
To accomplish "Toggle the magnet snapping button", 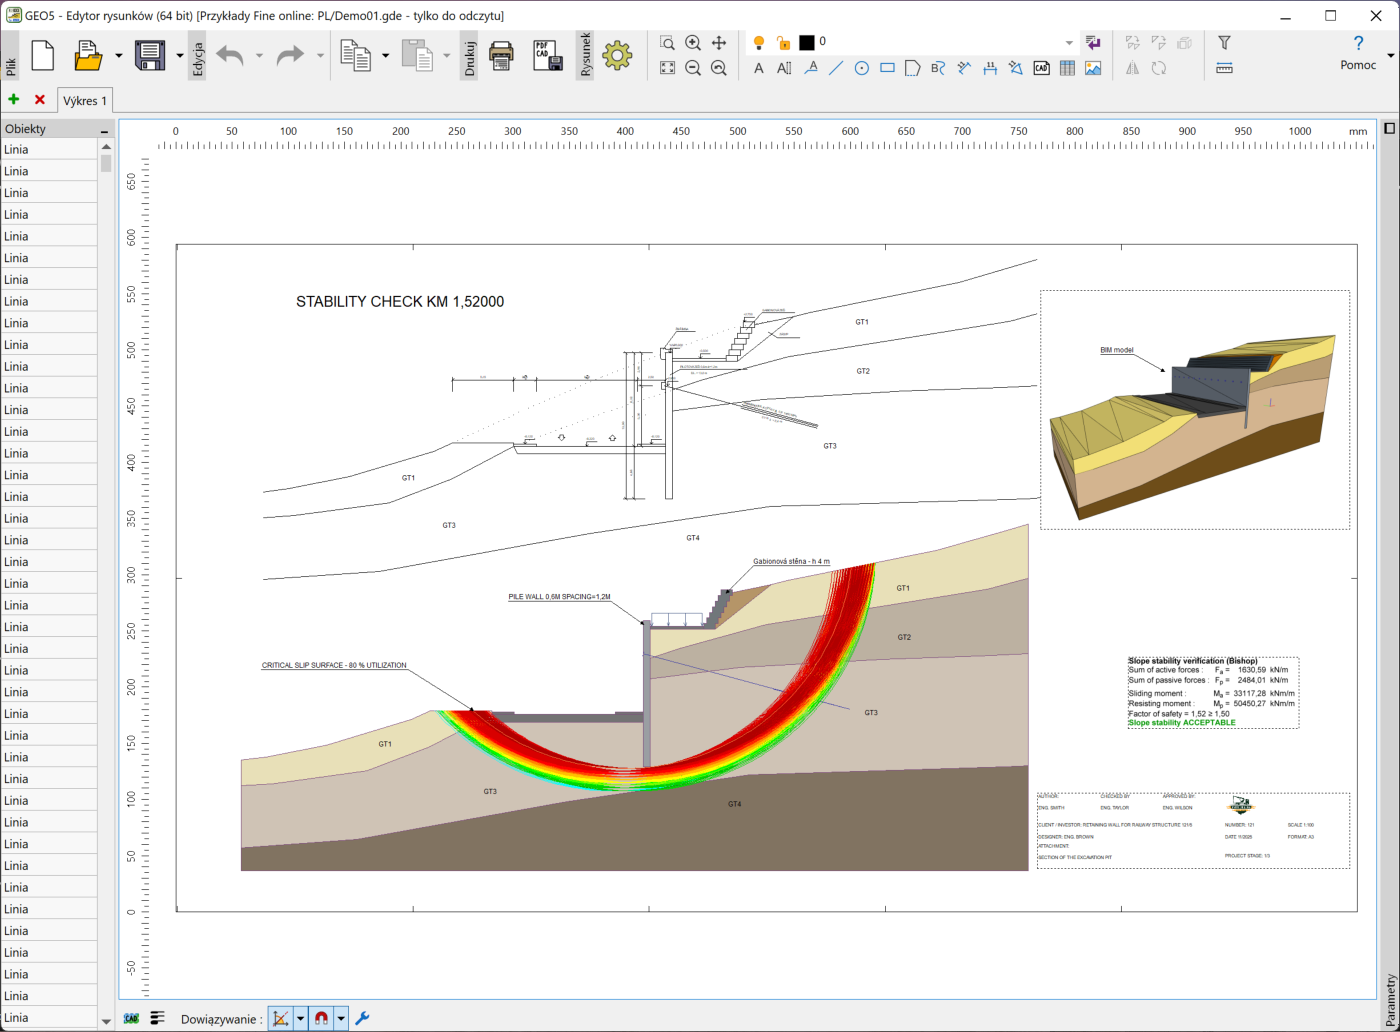I will click(321, 1018).
